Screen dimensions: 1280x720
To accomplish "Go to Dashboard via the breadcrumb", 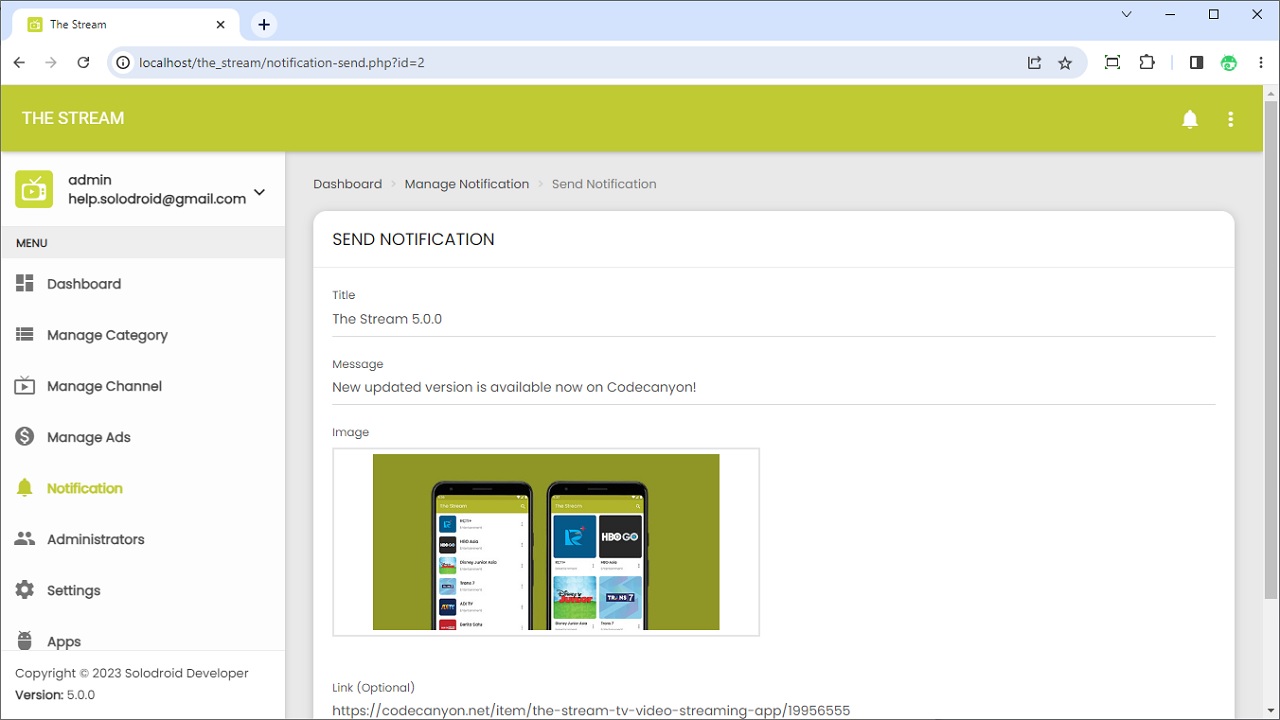I will coord(347,184).
